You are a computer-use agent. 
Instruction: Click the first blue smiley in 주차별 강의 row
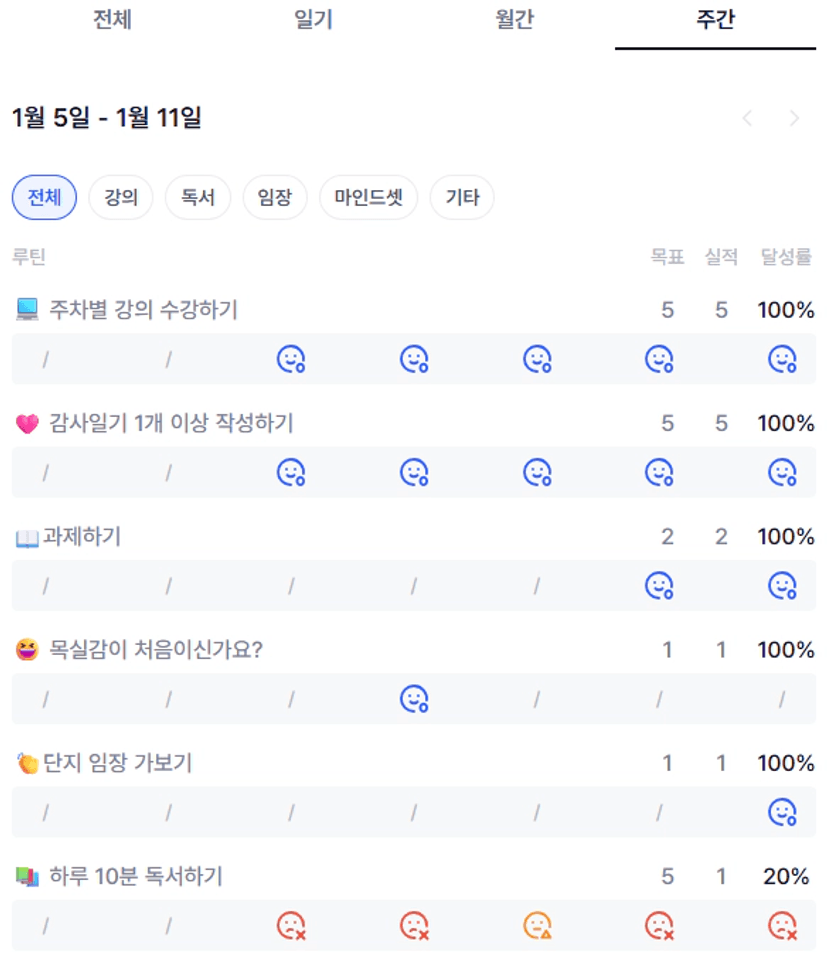(290, 359)
